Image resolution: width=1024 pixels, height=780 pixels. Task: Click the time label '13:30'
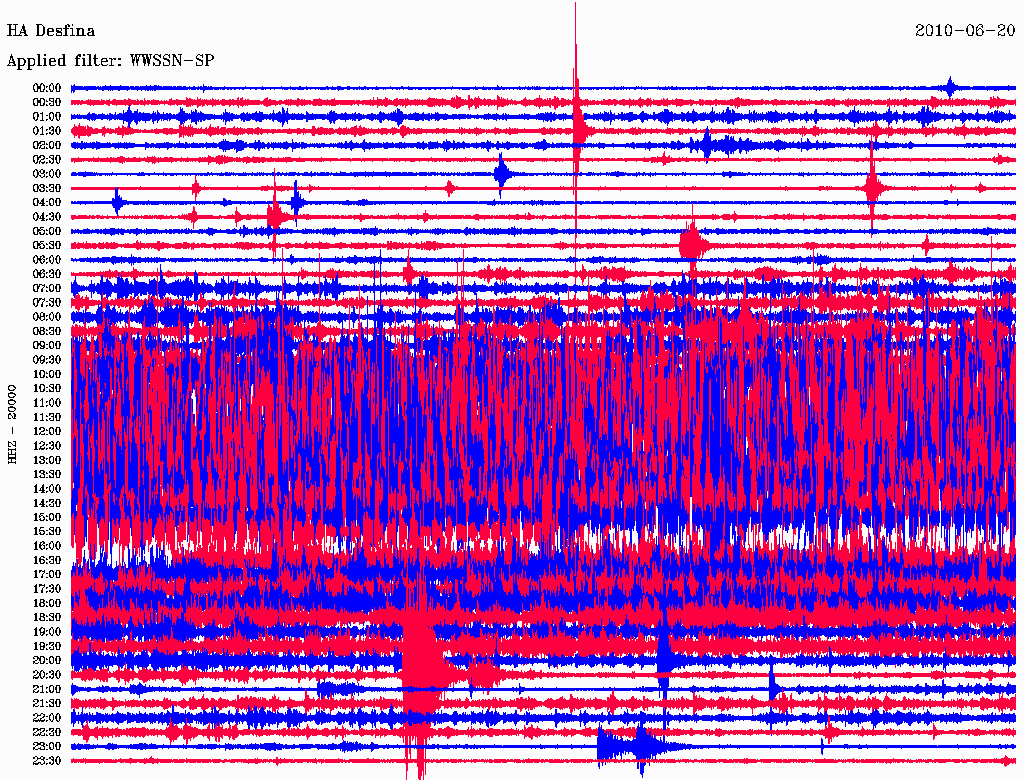pos(47,474)
